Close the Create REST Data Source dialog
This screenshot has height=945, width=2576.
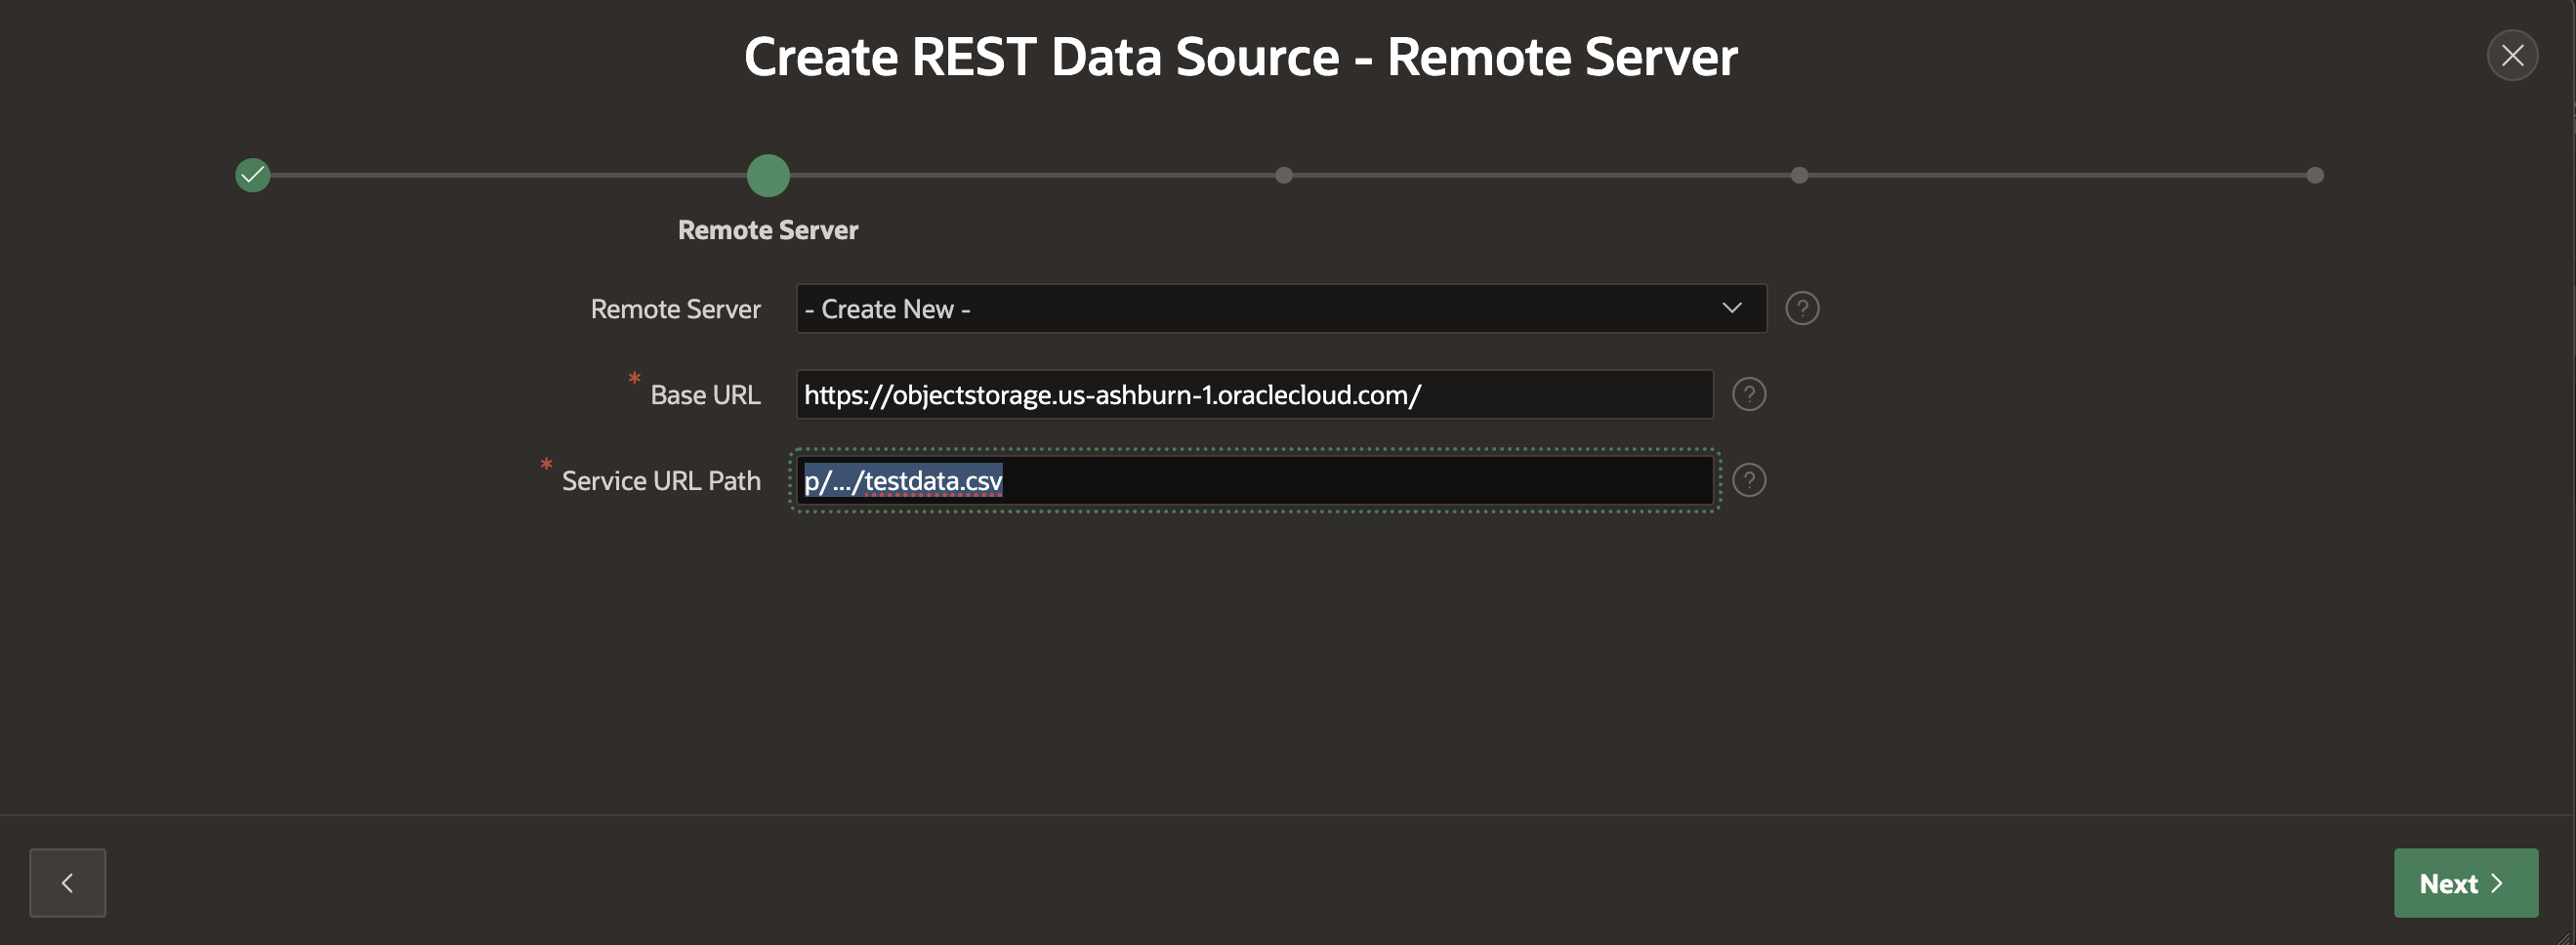(x=2511, y=56)
